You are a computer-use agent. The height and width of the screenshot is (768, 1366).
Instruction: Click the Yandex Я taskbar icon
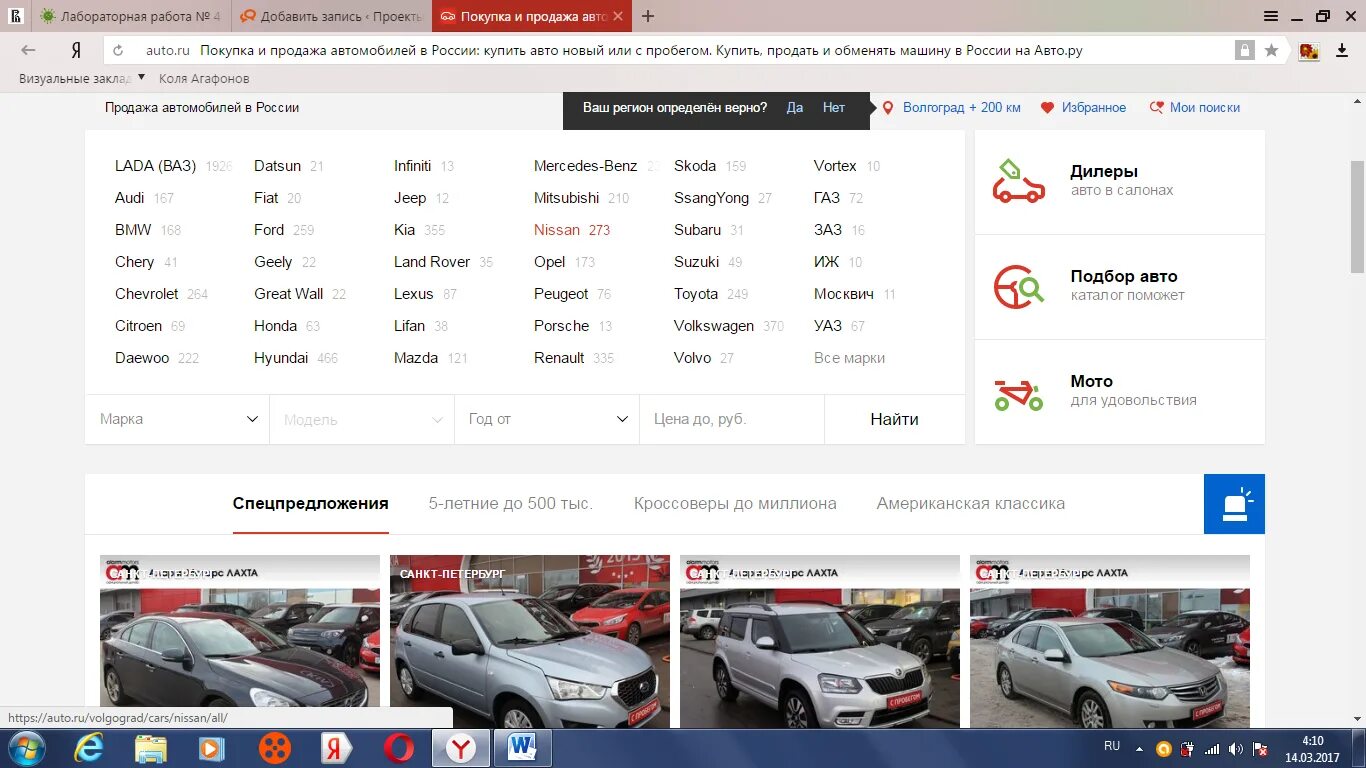pyautogui.click(x=336, y=748)
